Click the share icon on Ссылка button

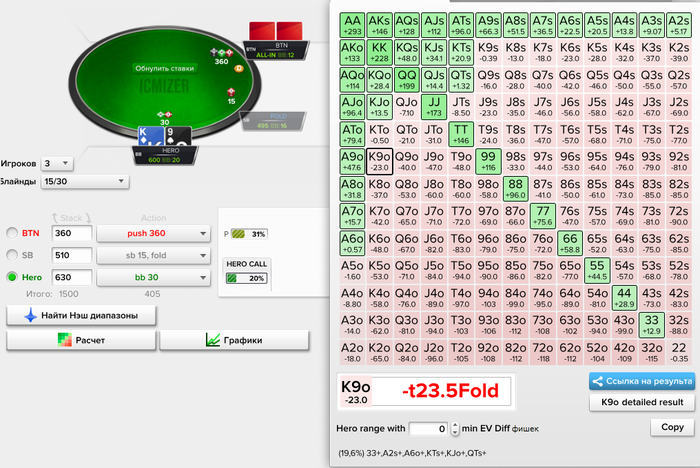(x=597, y=381)
